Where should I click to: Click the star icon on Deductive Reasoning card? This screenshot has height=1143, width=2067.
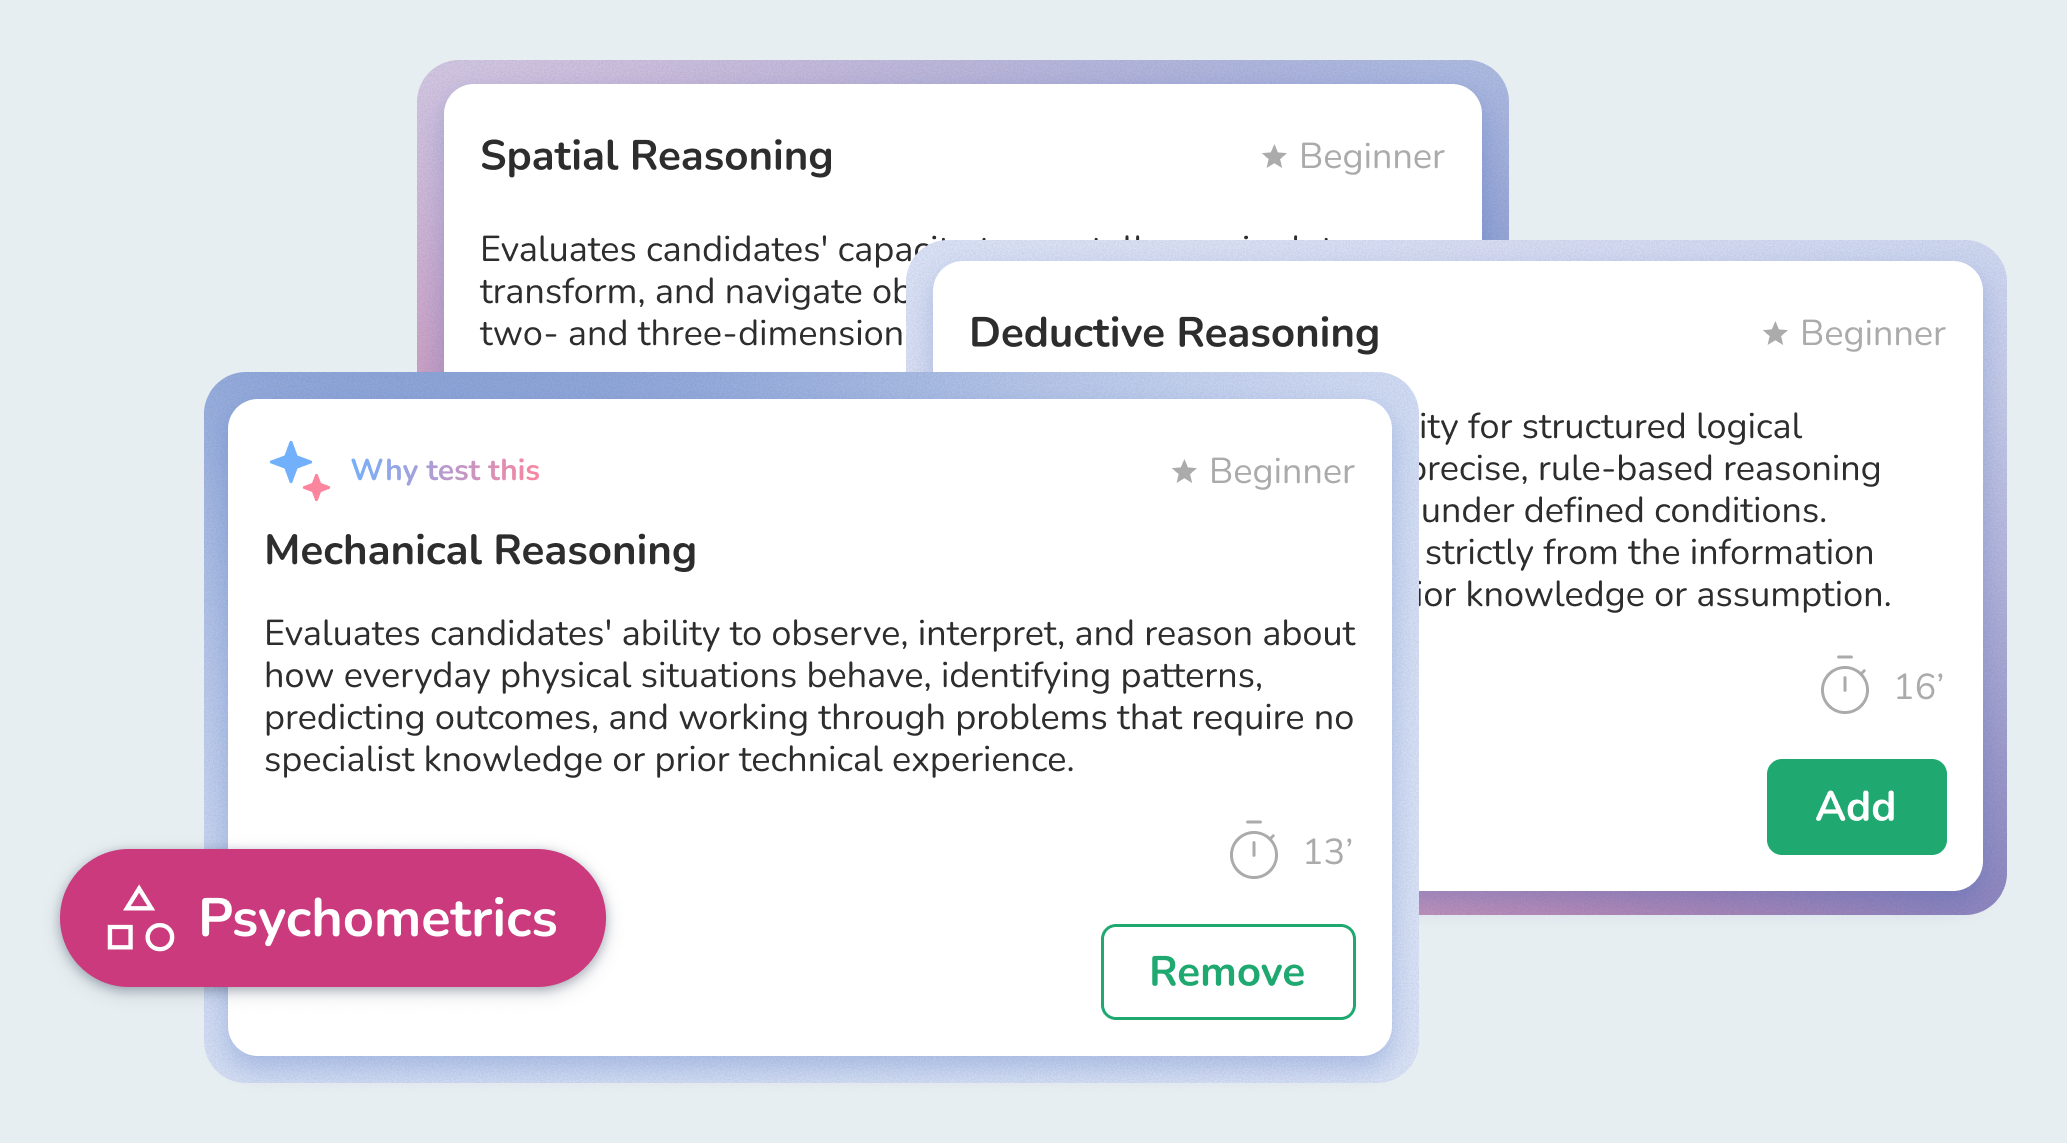tap(1775, 333)
